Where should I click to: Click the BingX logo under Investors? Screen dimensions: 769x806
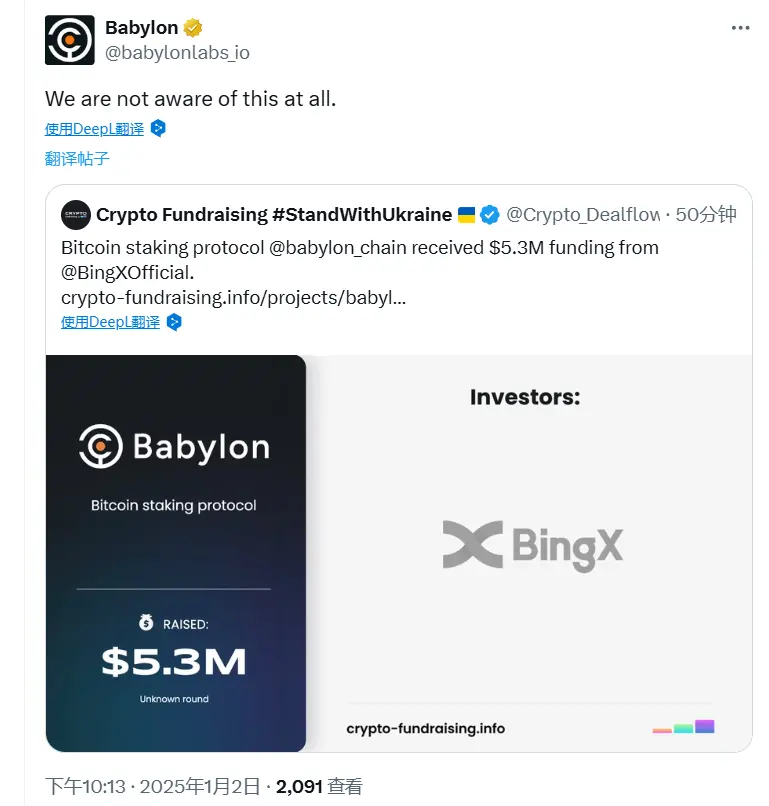532,545
